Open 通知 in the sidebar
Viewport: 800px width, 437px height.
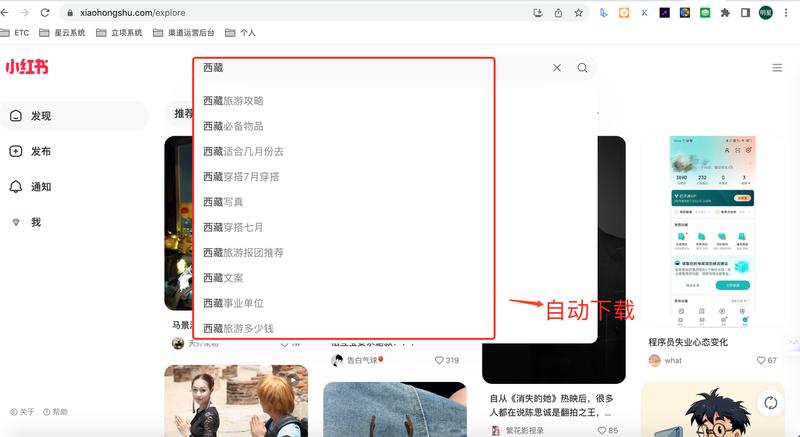[31, 187]
